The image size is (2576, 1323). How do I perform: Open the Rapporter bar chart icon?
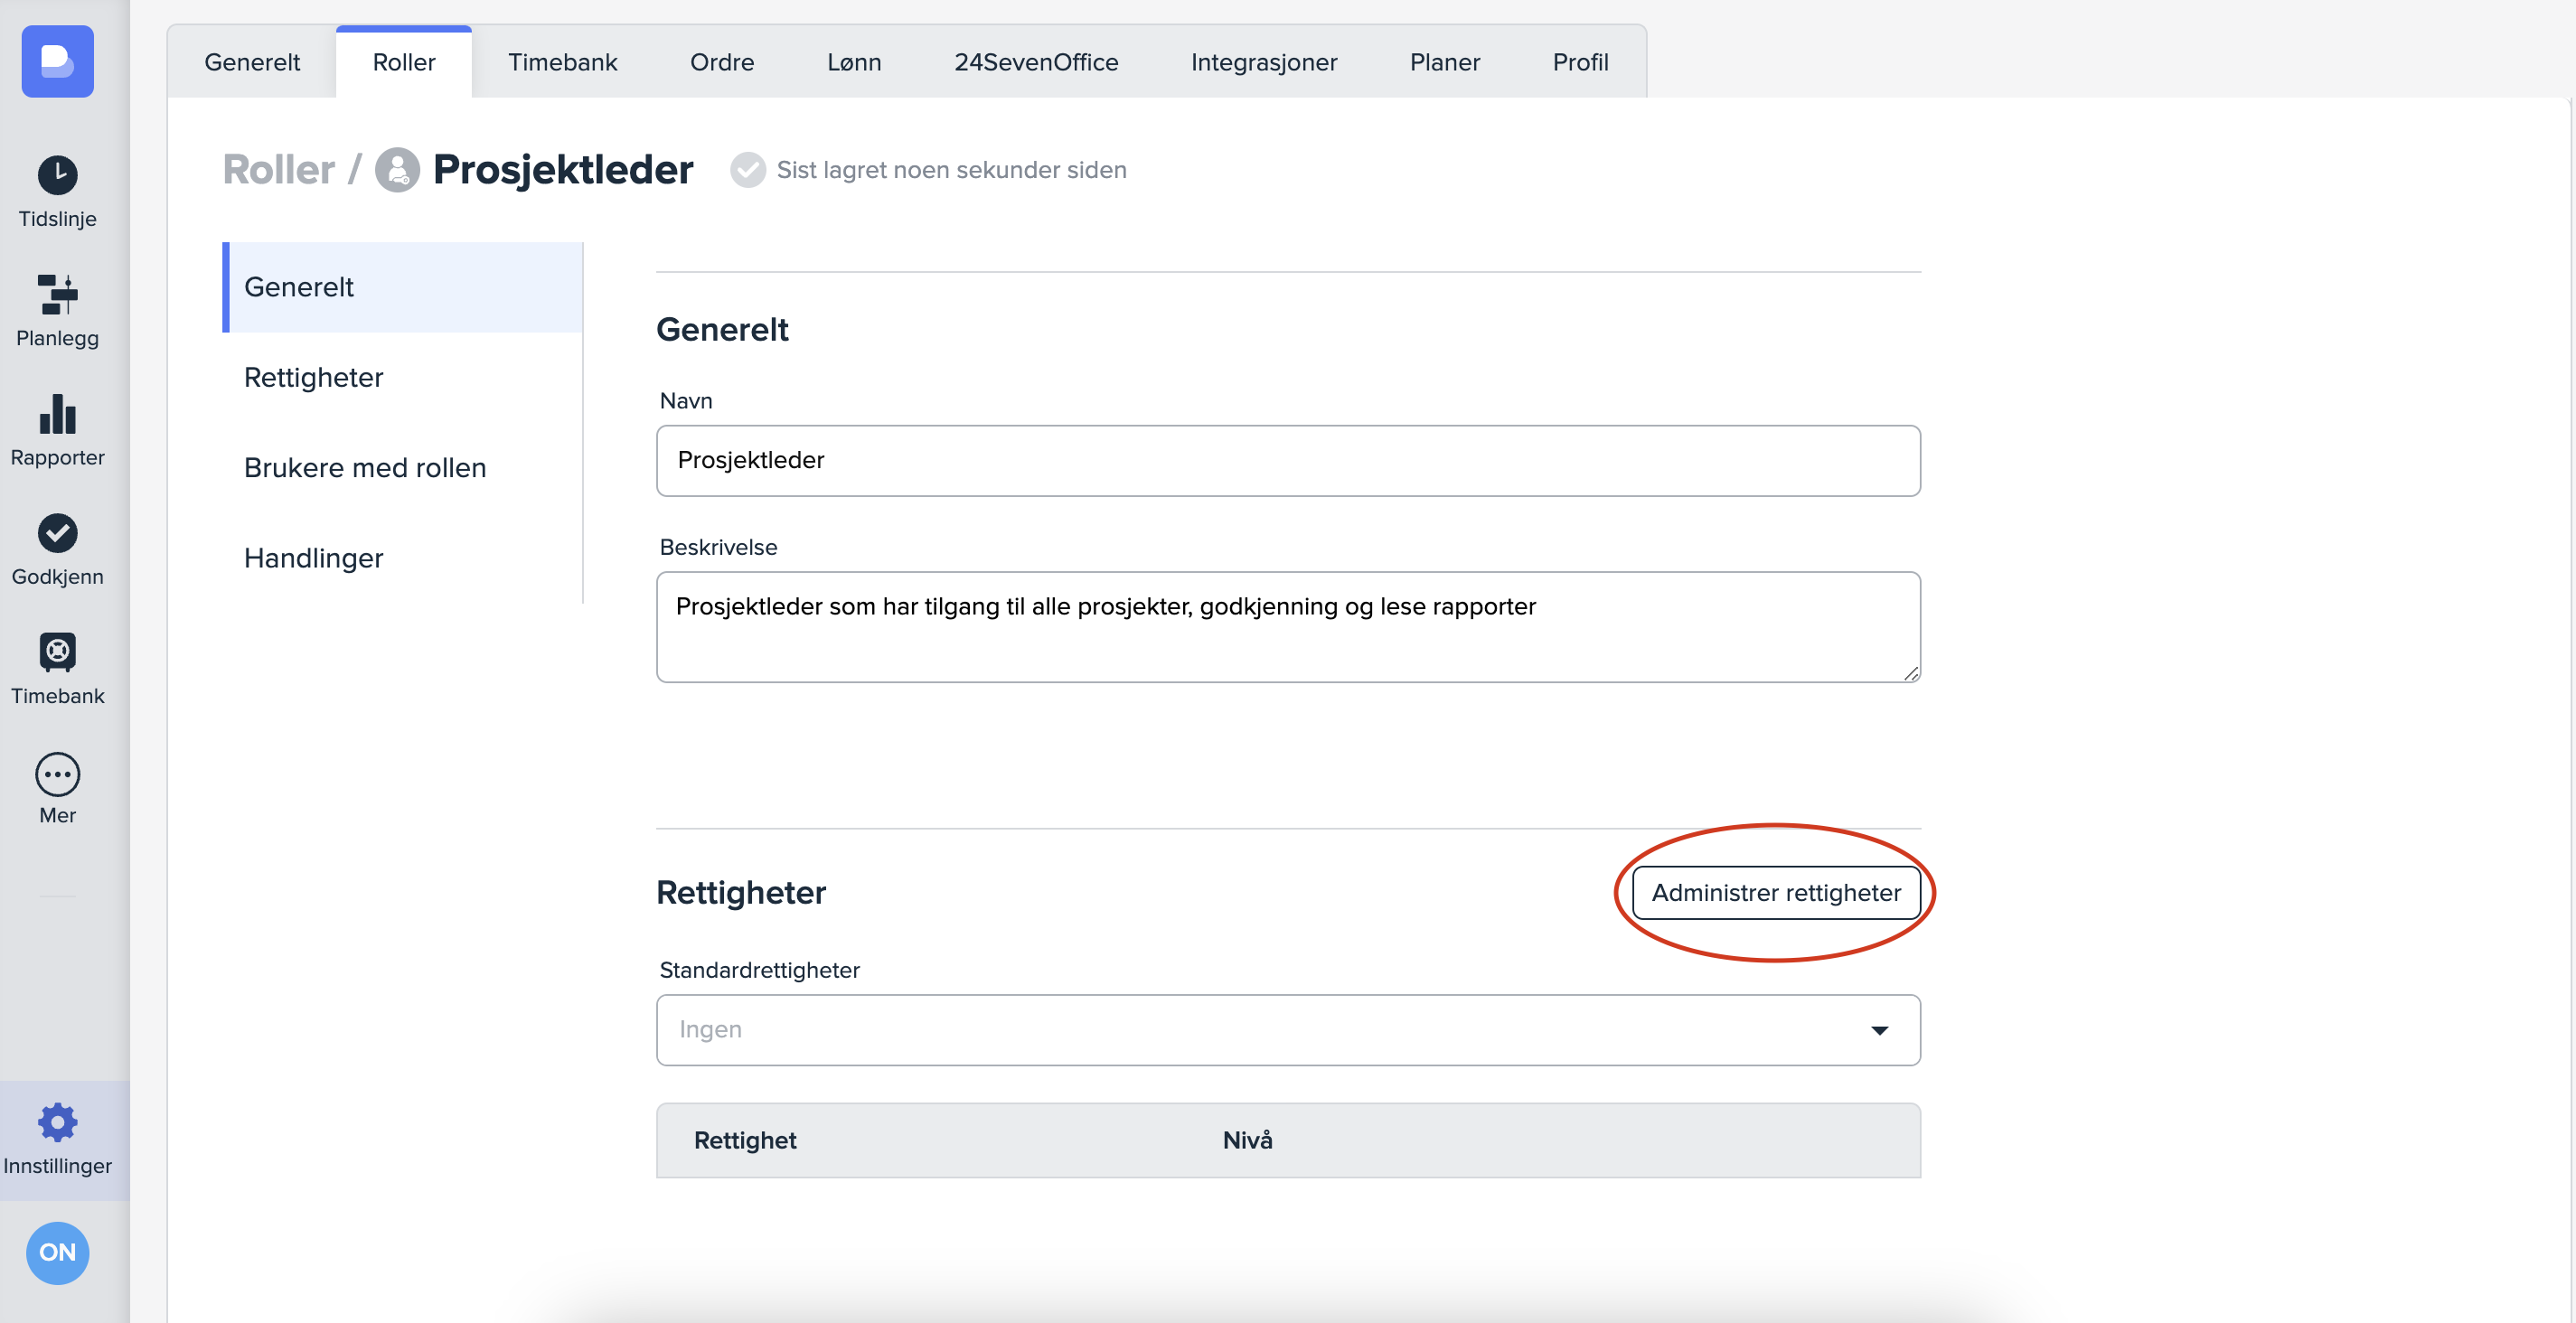(57, 414)
